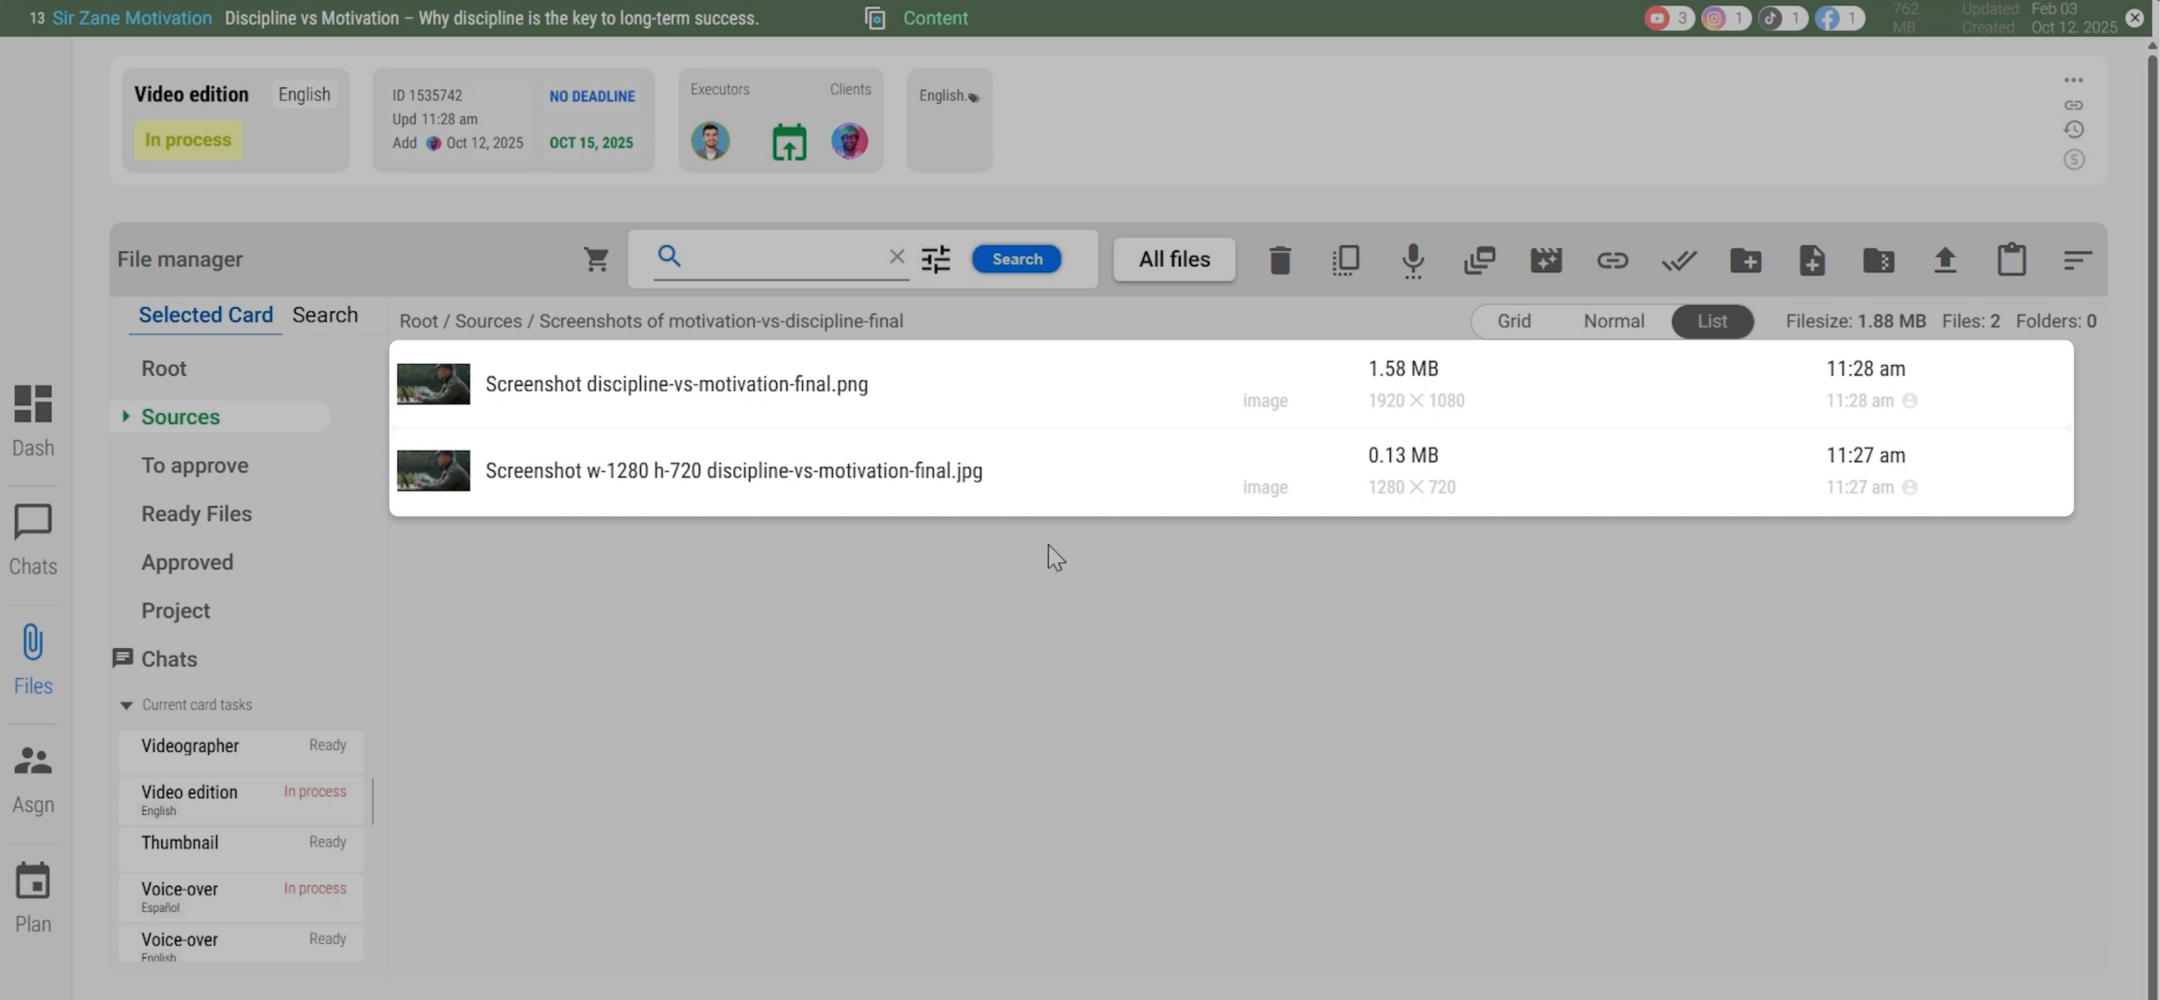The height and width of the screenshot is (1000, 2160).
Task: Click the upload file arrow icon
Action: 1944,260
